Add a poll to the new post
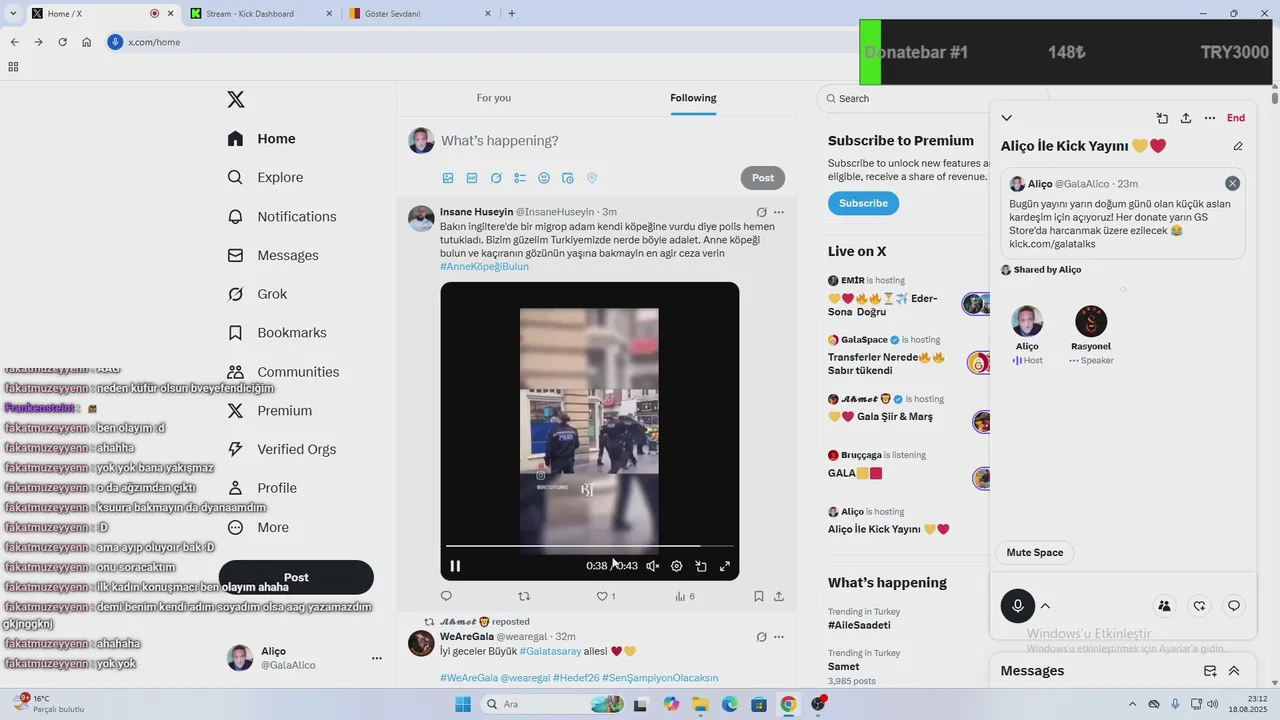The height and width of the screenshot is (720, 1280). [x=520, y=178]
